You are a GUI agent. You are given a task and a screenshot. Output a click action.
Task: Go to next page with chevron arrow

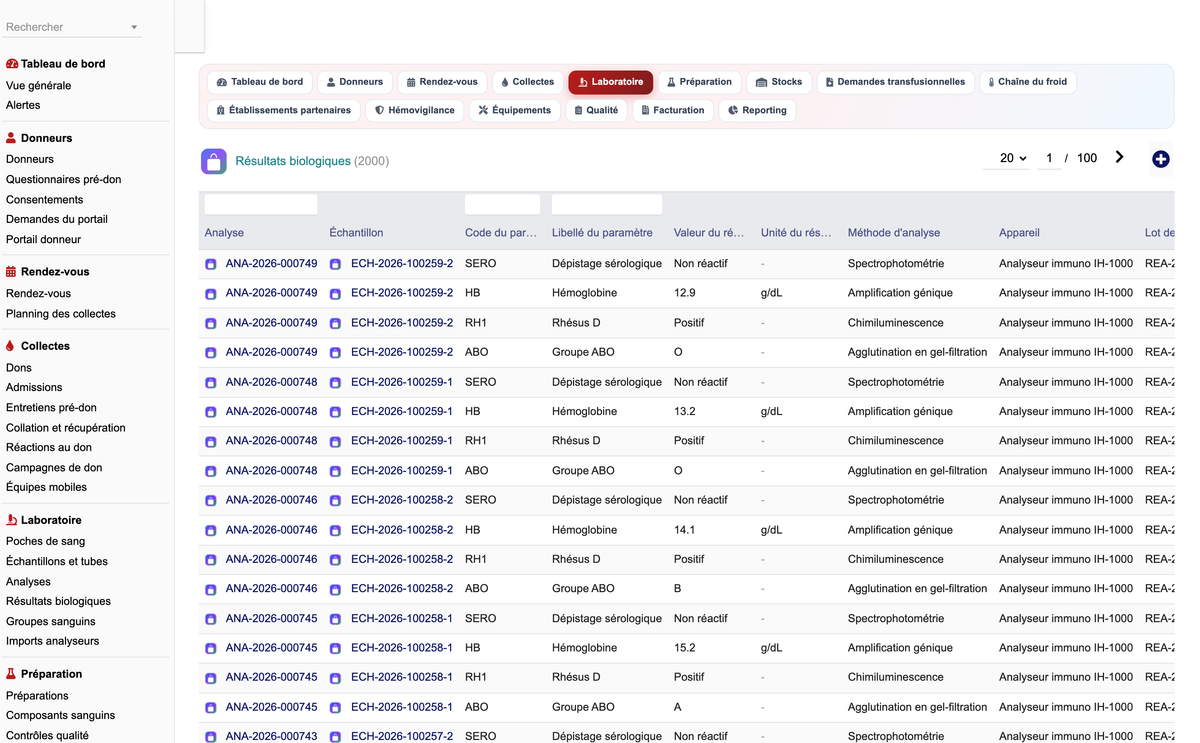pyautogui.click(x=1119, y=157)
